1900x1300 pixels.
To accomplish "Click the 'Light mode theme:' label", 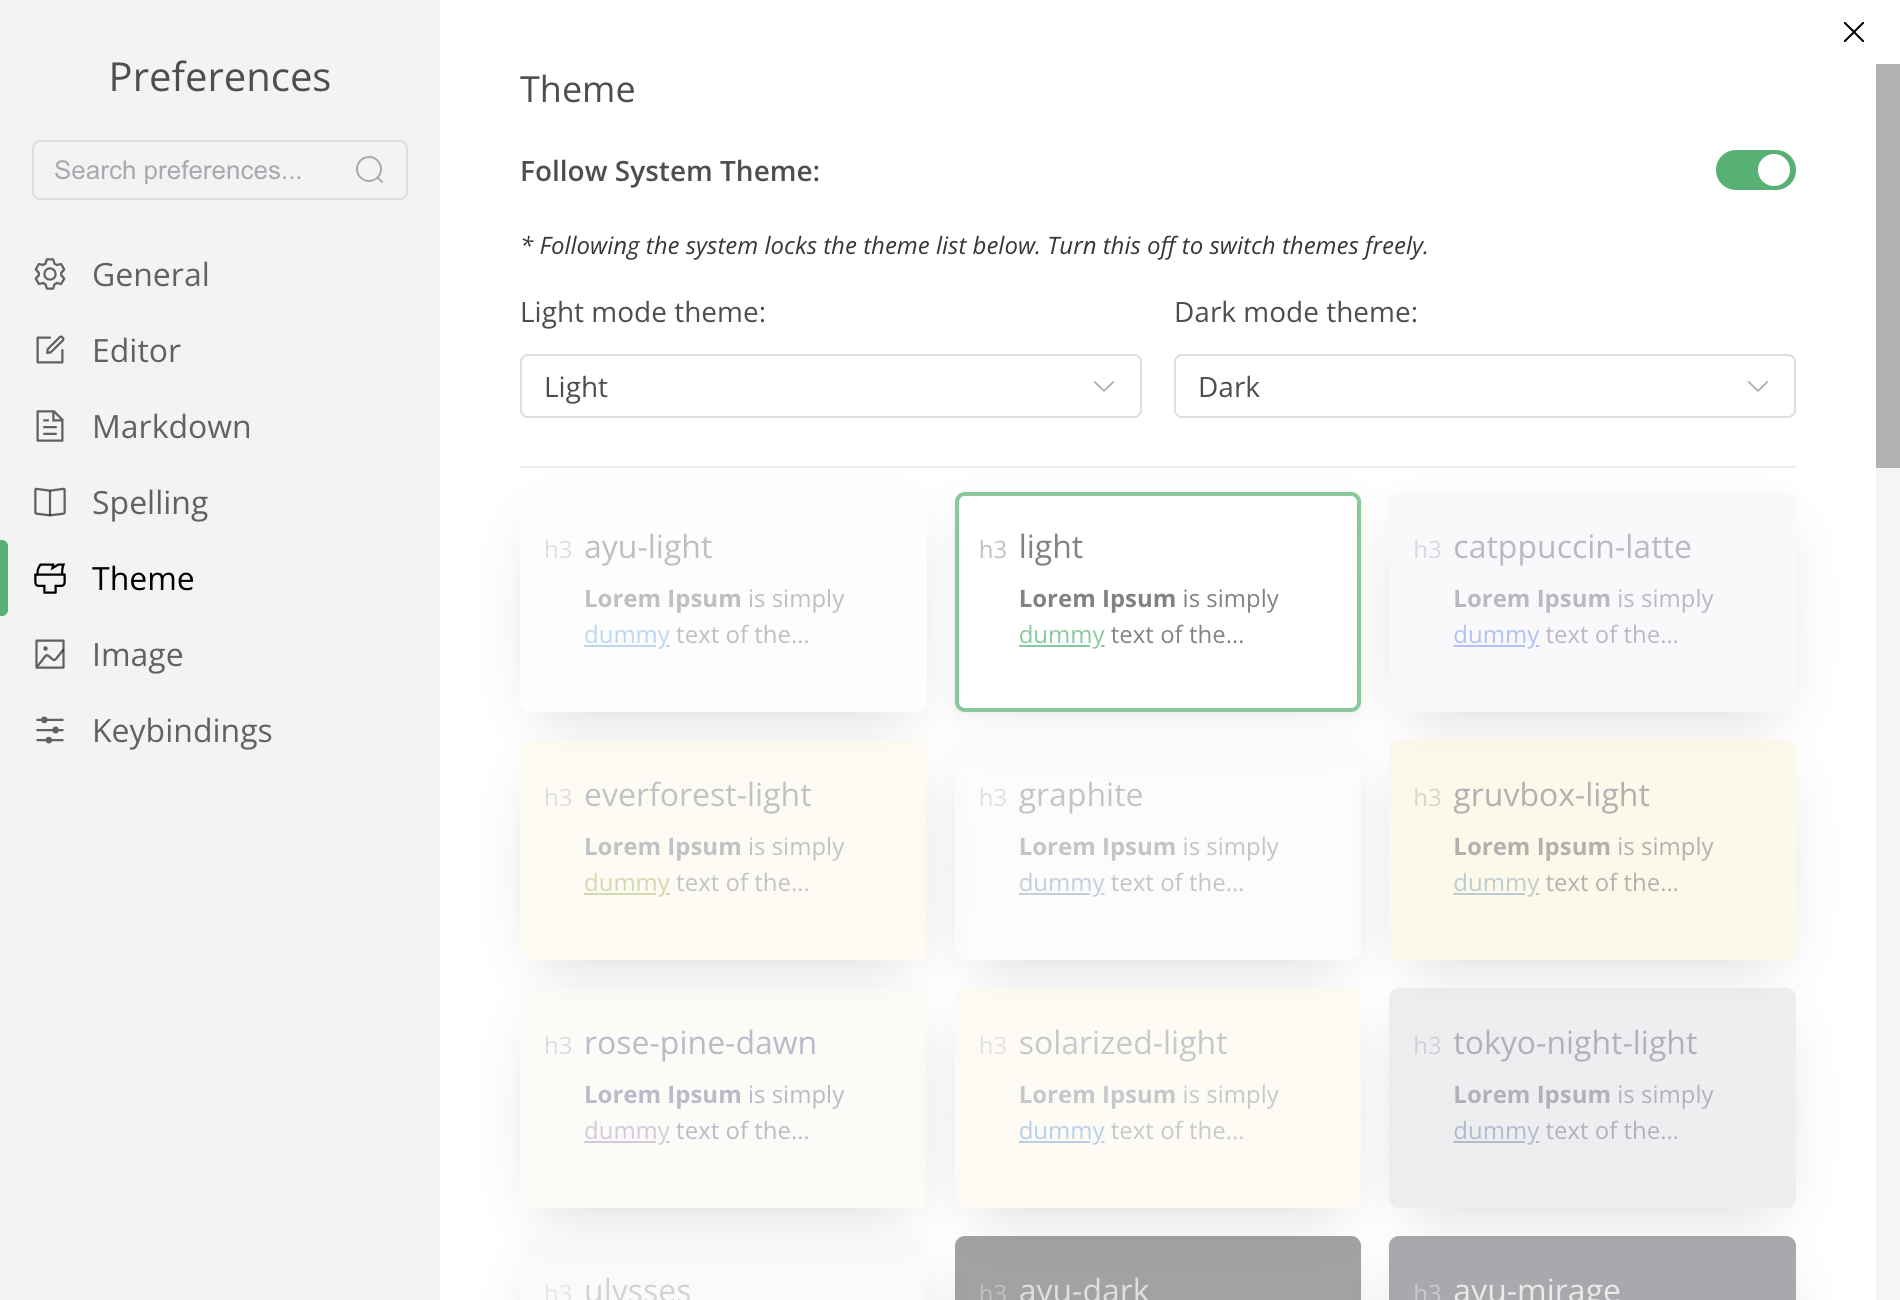I will (643, 312).
